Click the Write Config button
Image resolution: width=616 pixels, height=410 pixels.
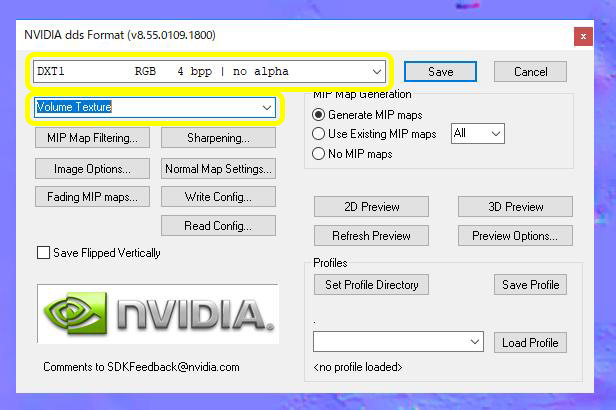[218, 196]
